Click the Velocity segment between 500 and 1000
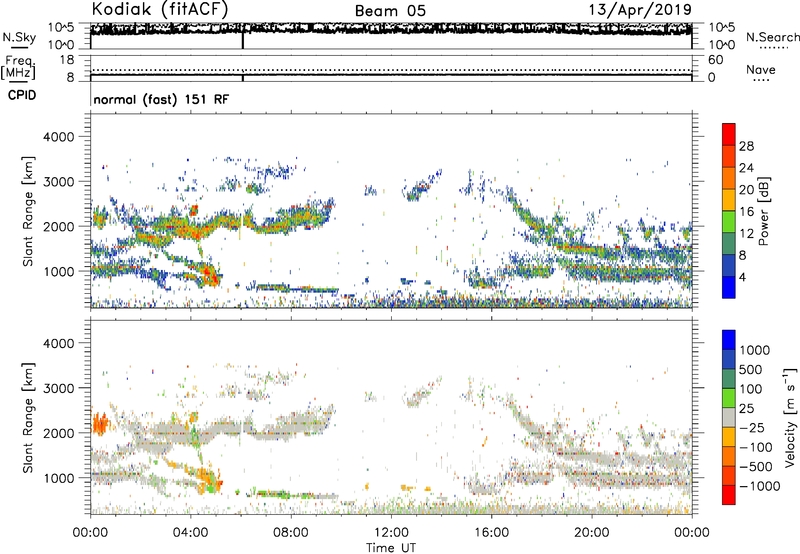 [x=729, y=359]
